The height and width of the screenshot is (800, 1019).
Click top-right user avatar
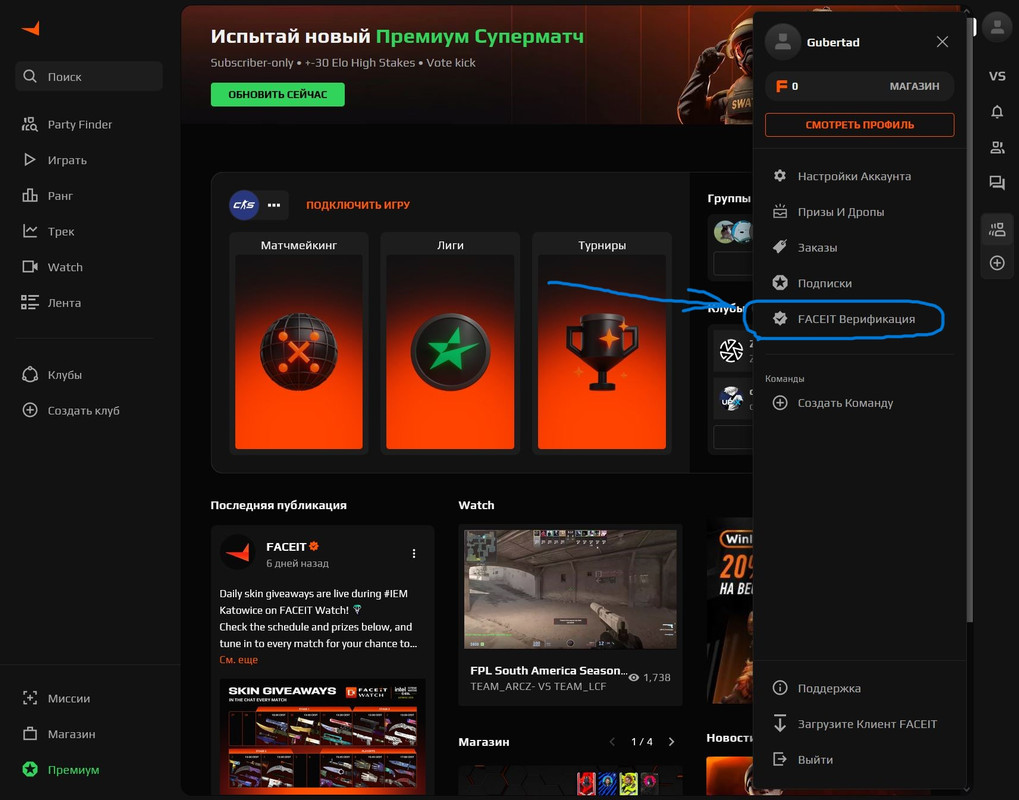997,27
